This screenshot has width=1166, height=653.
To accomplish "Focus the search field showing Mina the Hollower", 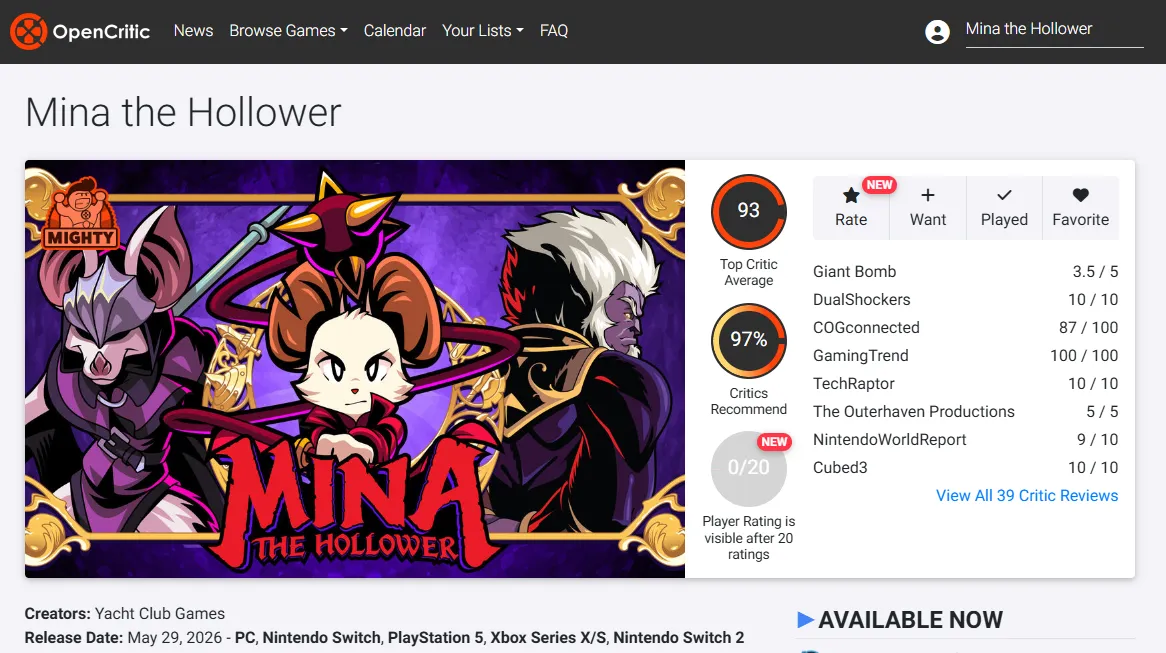I will [x=1054, y=29].
